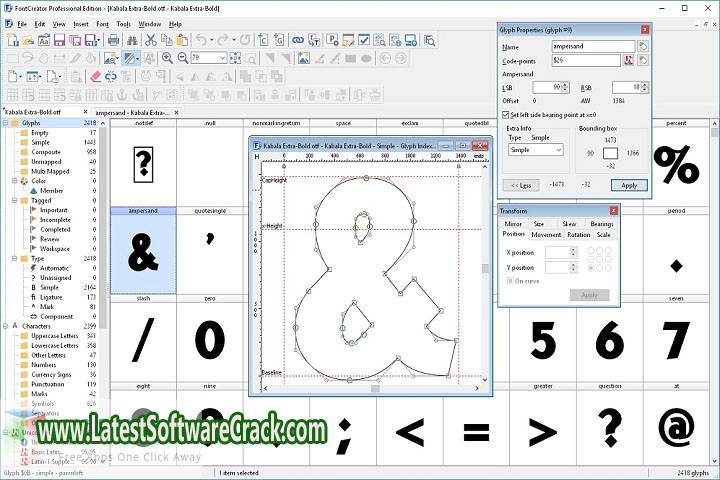This screenshot has width=720, height=480.
Task: Click the Import Image icon
Action: [304, 58]
